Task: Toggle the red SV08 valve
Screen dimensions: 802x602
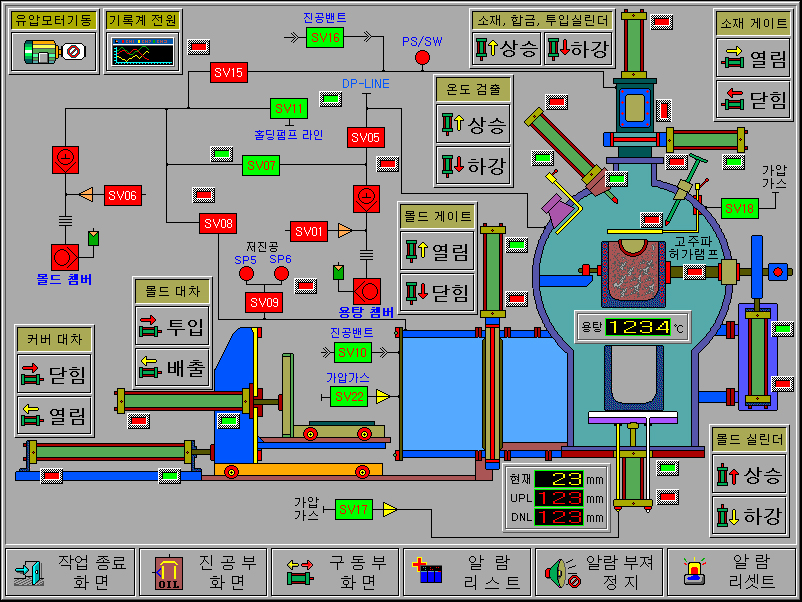Action: [x=218, y=223]
